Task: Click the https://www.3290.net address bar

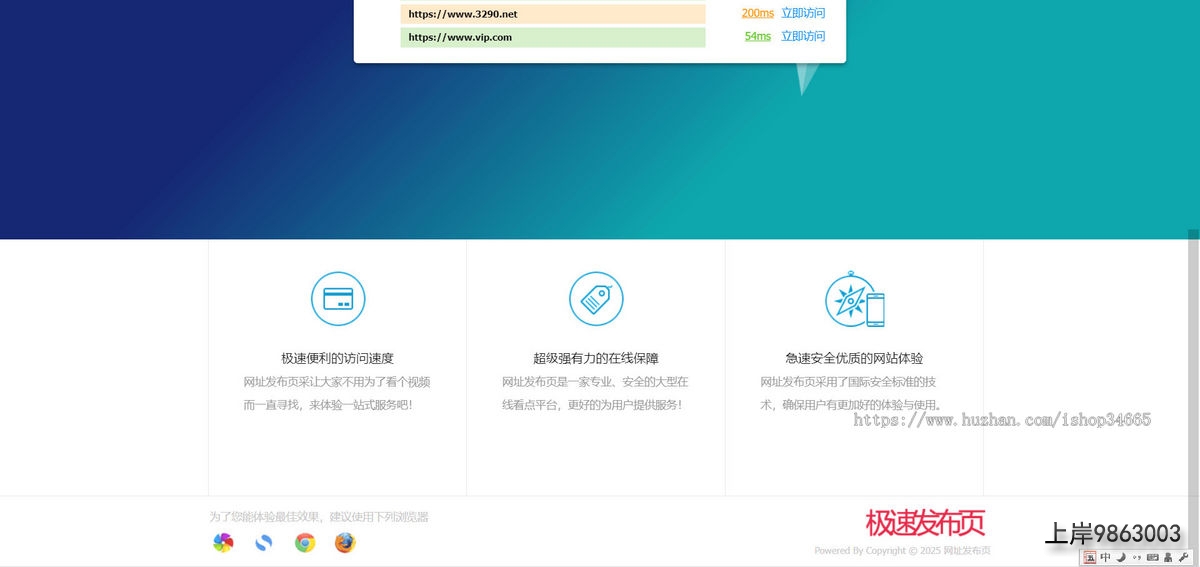Action: click(x=552, y=14)
